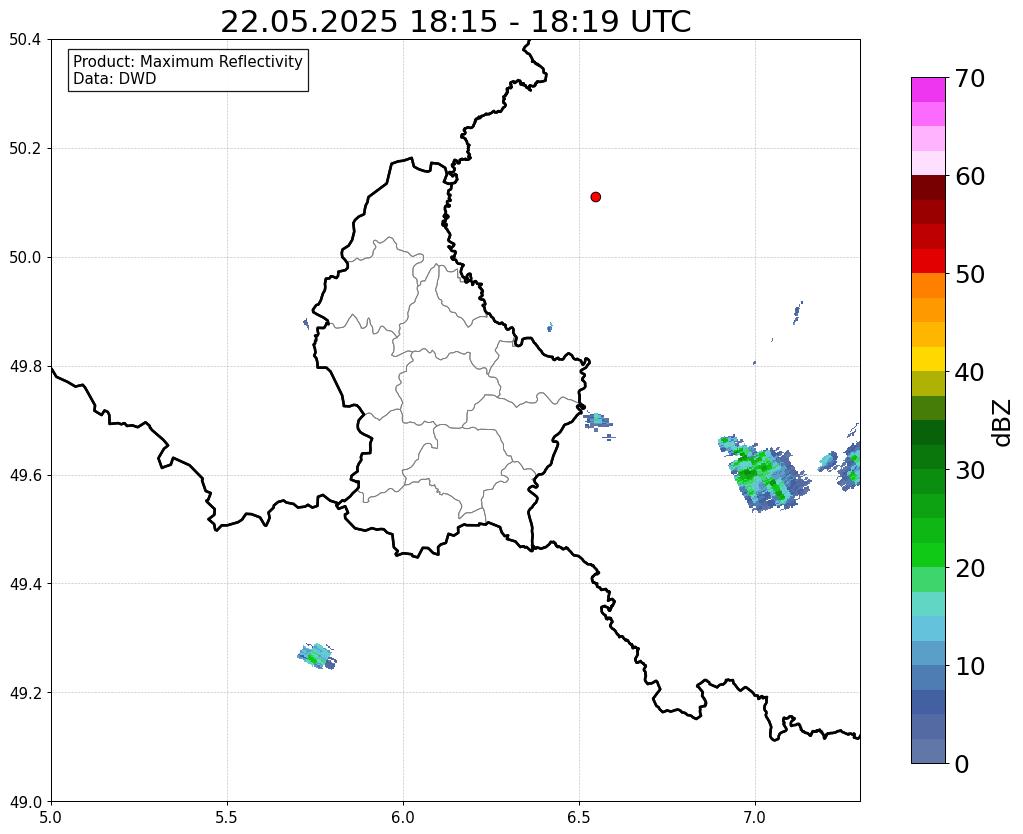1023x834 pixels.
Task: Select the "Product: Maximum Reflectivity" label
Action: 188,61
